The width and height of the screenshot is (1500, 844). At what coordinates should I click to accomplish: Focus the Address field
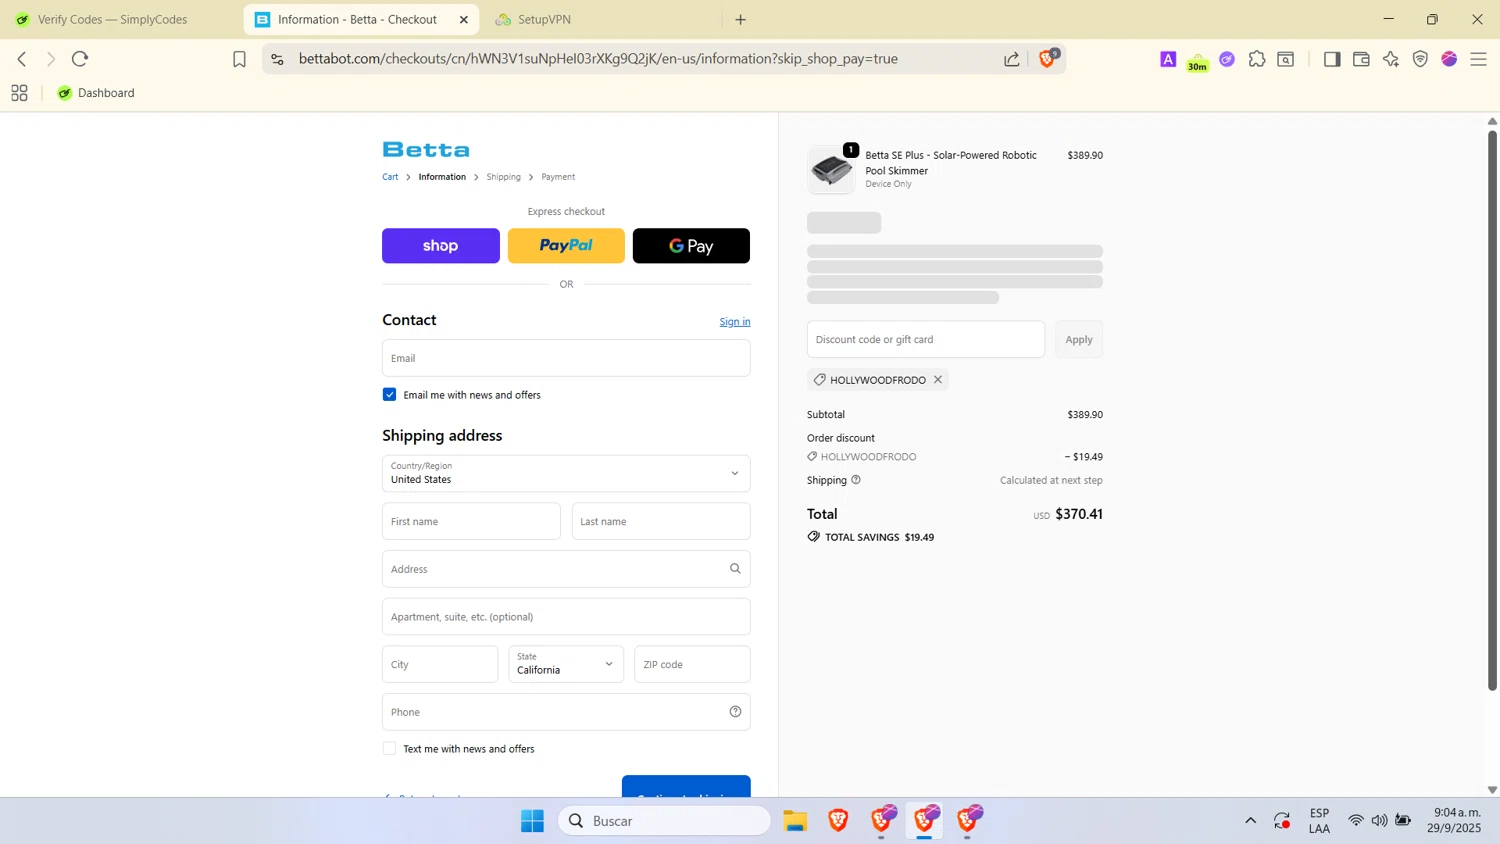[x=566, y=569]
